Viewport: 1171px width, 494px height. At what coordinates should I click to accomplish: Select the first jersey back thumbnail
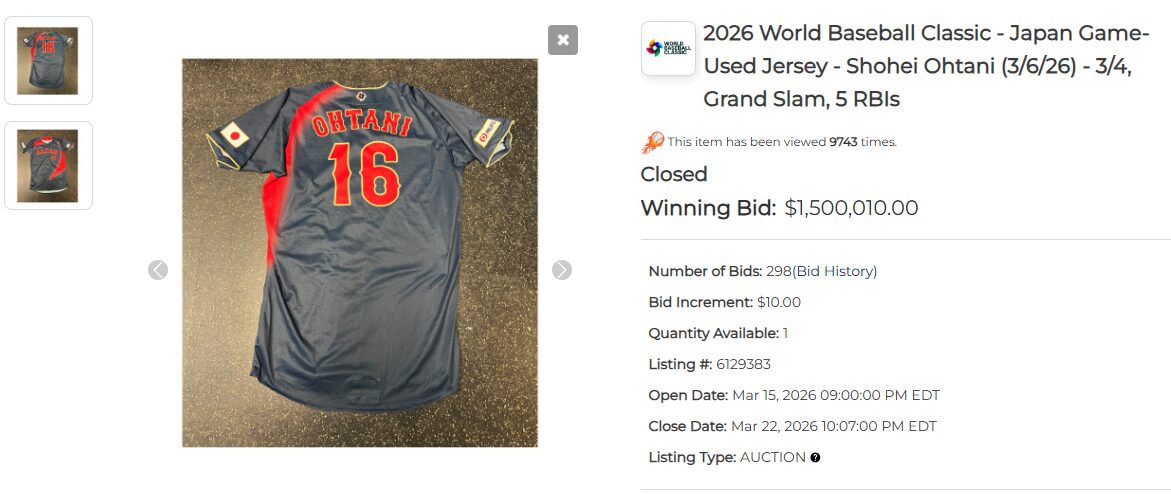click(x=48, y=60)
